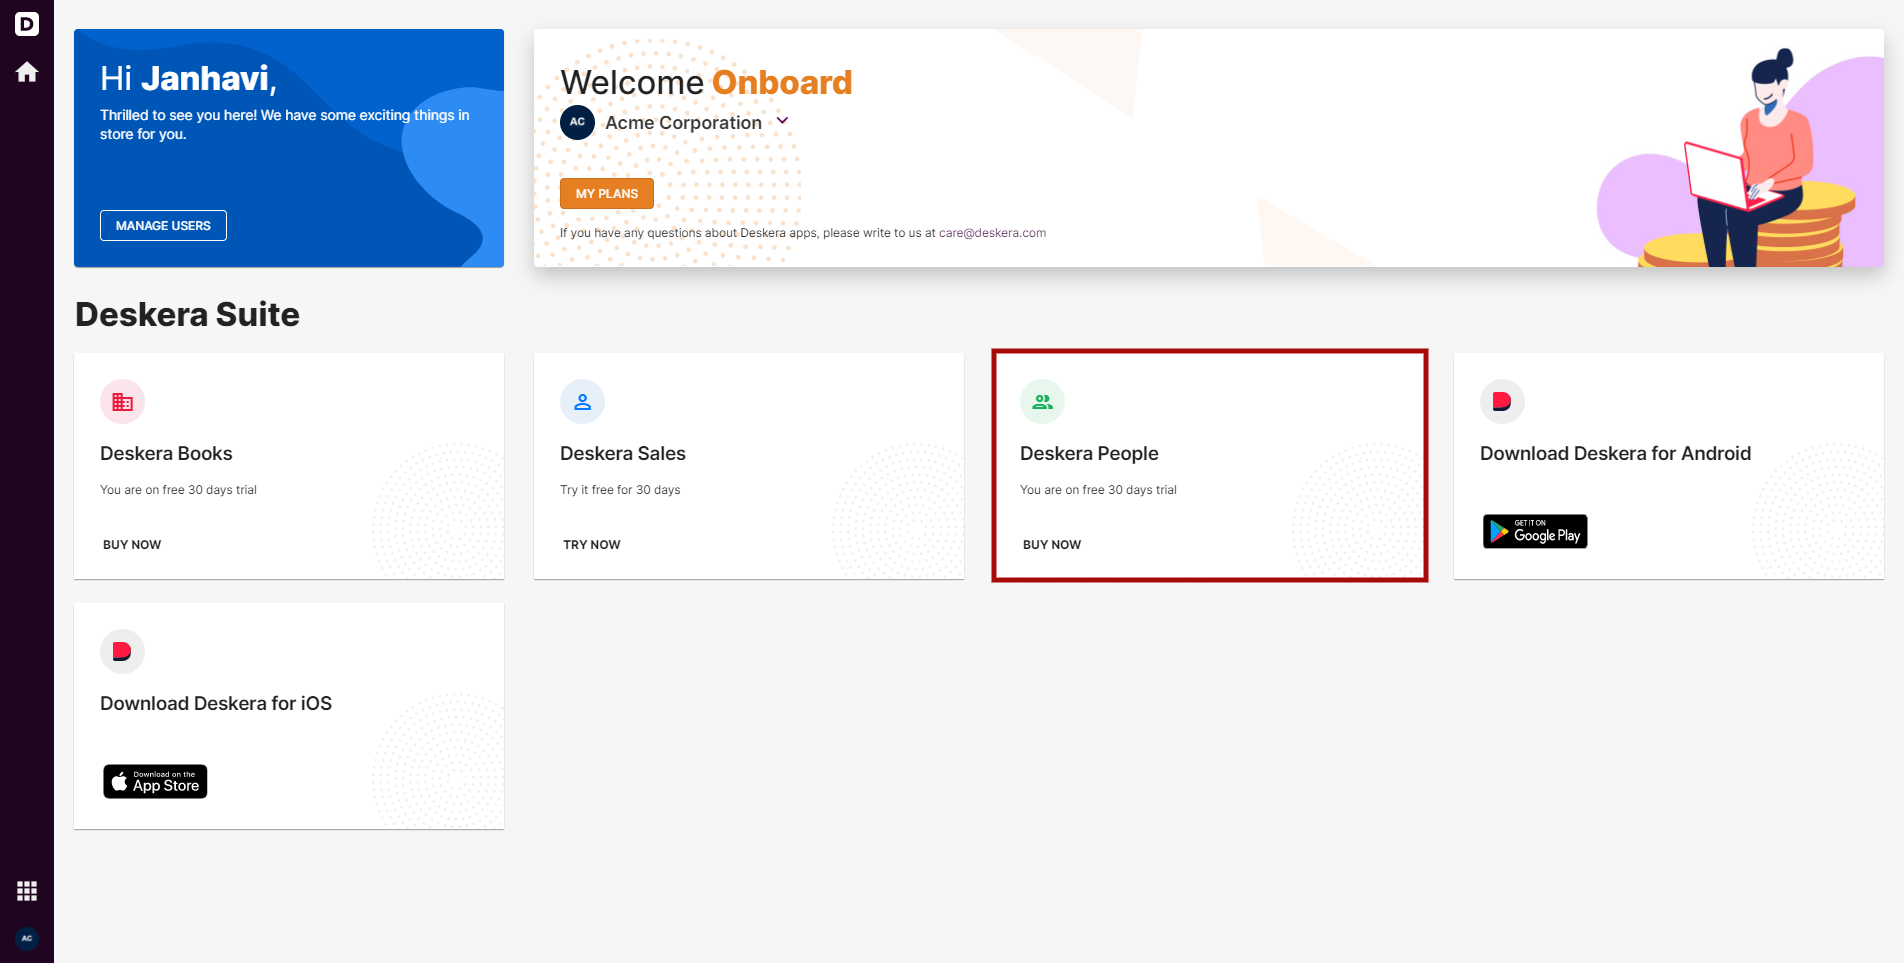Click Download Deskera for Android title
1904x963 pixels.
tap(1615, 454)
